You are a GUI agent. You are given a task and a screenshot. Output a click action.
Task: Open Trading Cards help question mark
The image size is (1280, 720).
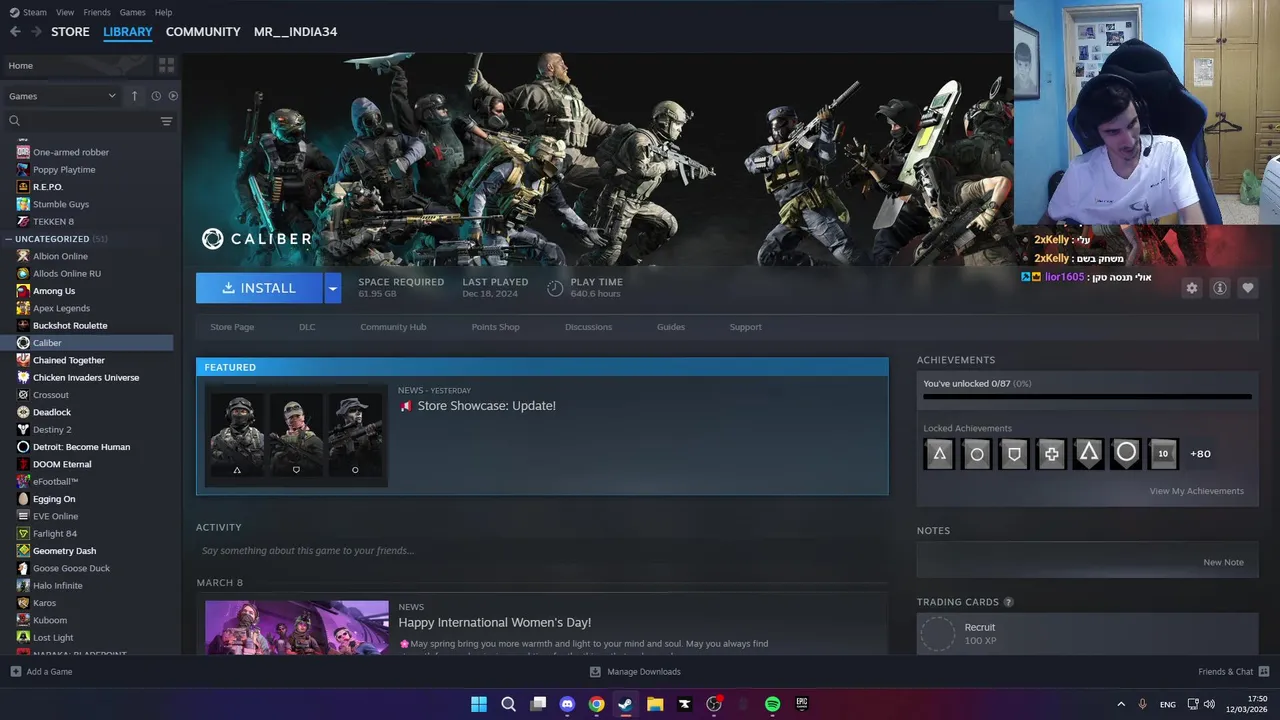pyautogui.click(x=1008, y=602)
